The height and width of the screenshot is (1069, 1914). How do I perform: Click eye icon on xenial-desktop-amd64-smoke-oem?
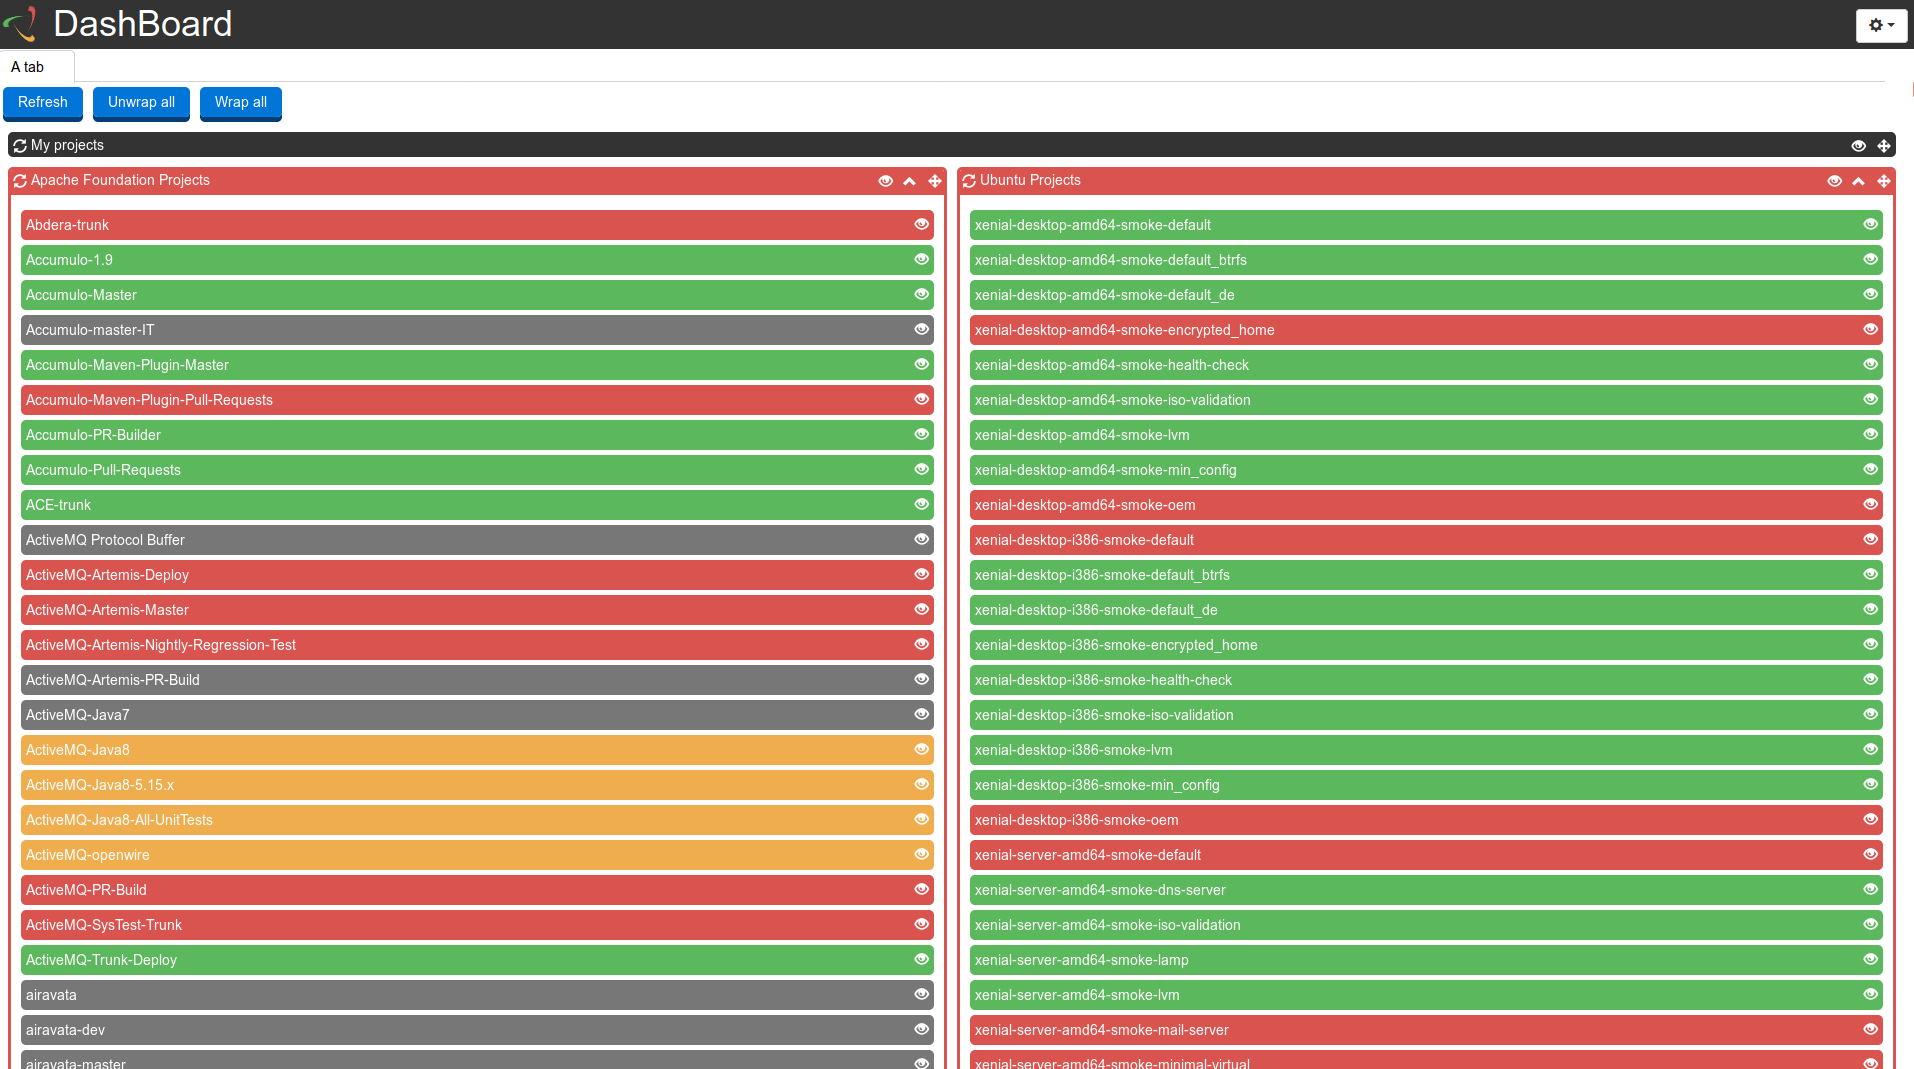(1870, 504)
